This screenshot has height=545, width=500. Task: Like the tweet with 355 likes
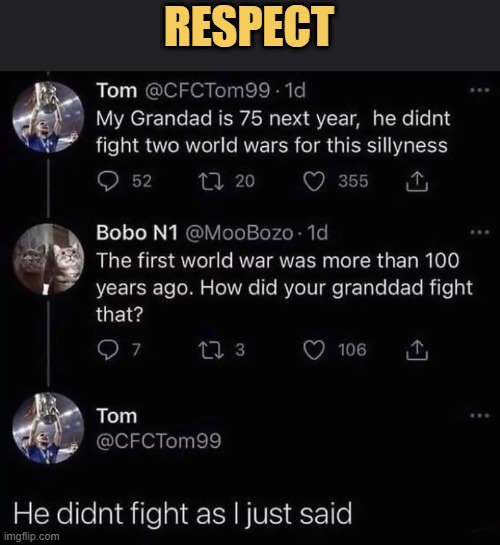pyautogui.click(x=314, y=181)
